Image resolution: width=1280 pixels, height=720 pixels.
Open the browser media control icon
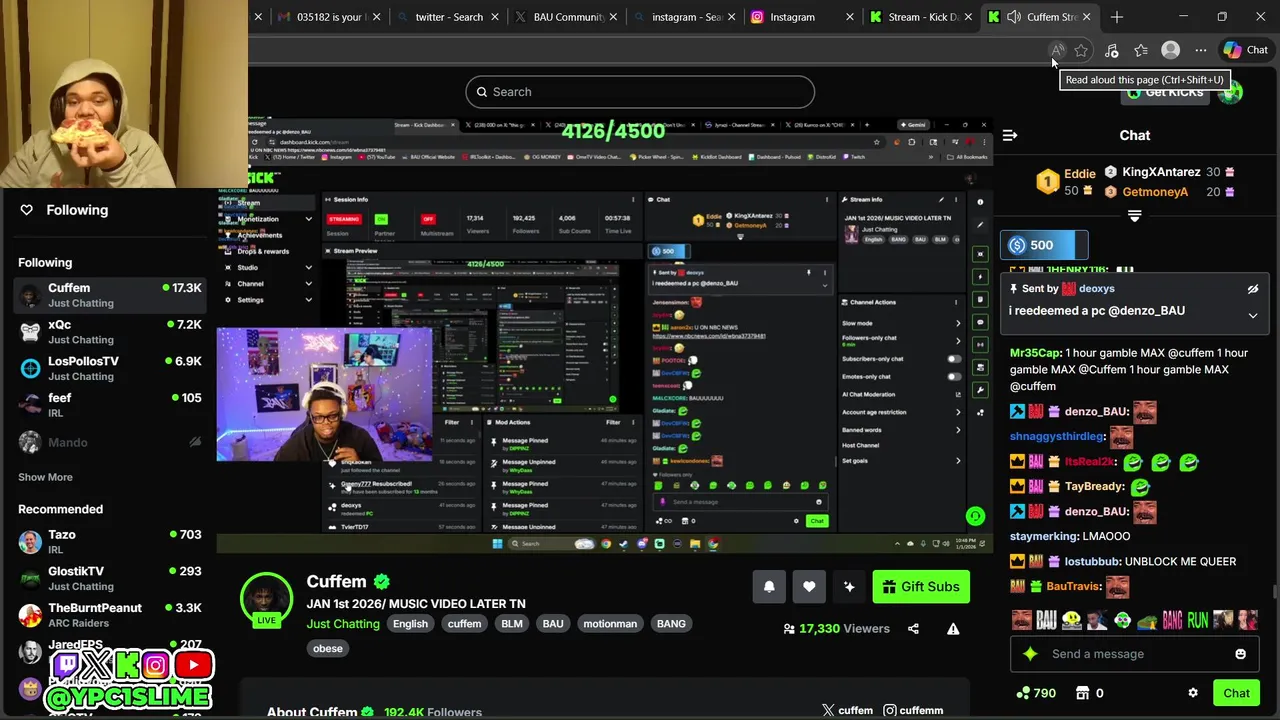tap(1111, 50)
